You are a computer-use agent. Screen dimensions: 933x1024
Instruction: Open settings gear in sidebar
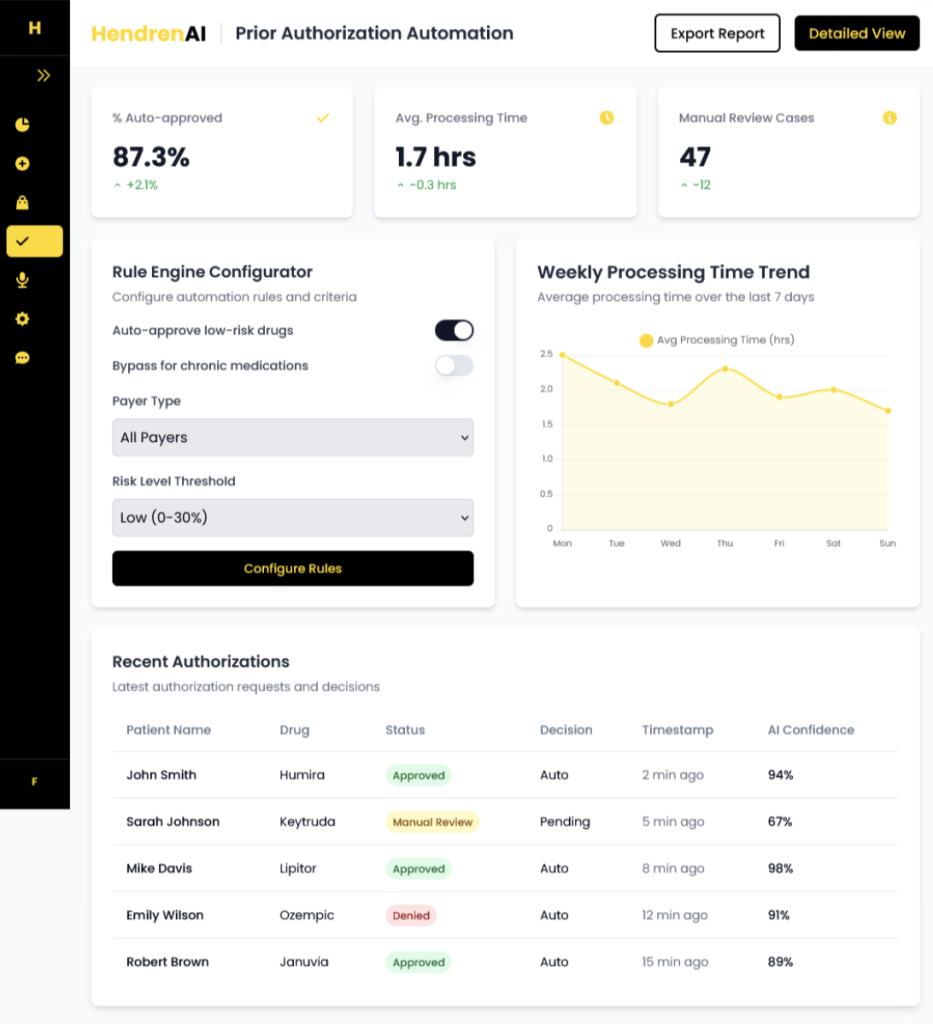22,319
